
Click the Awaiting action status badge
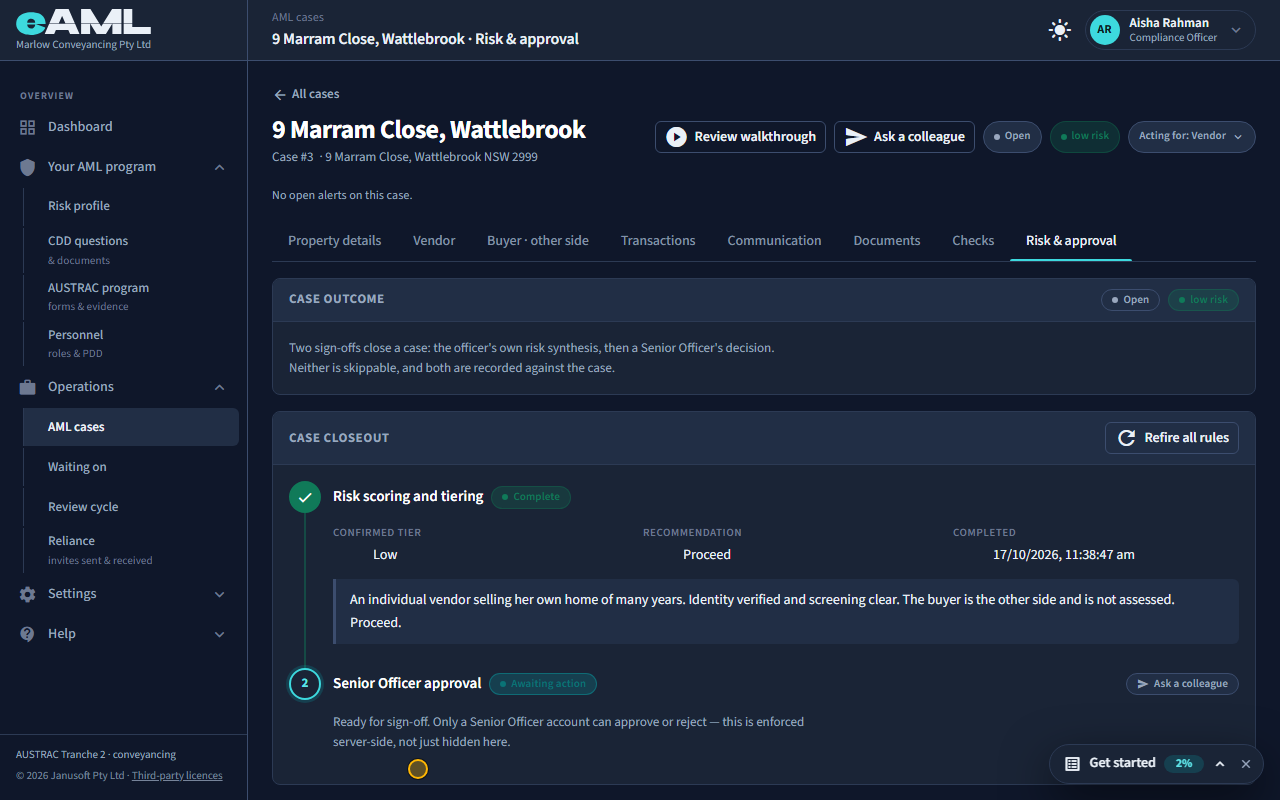[x=543, y=684]
